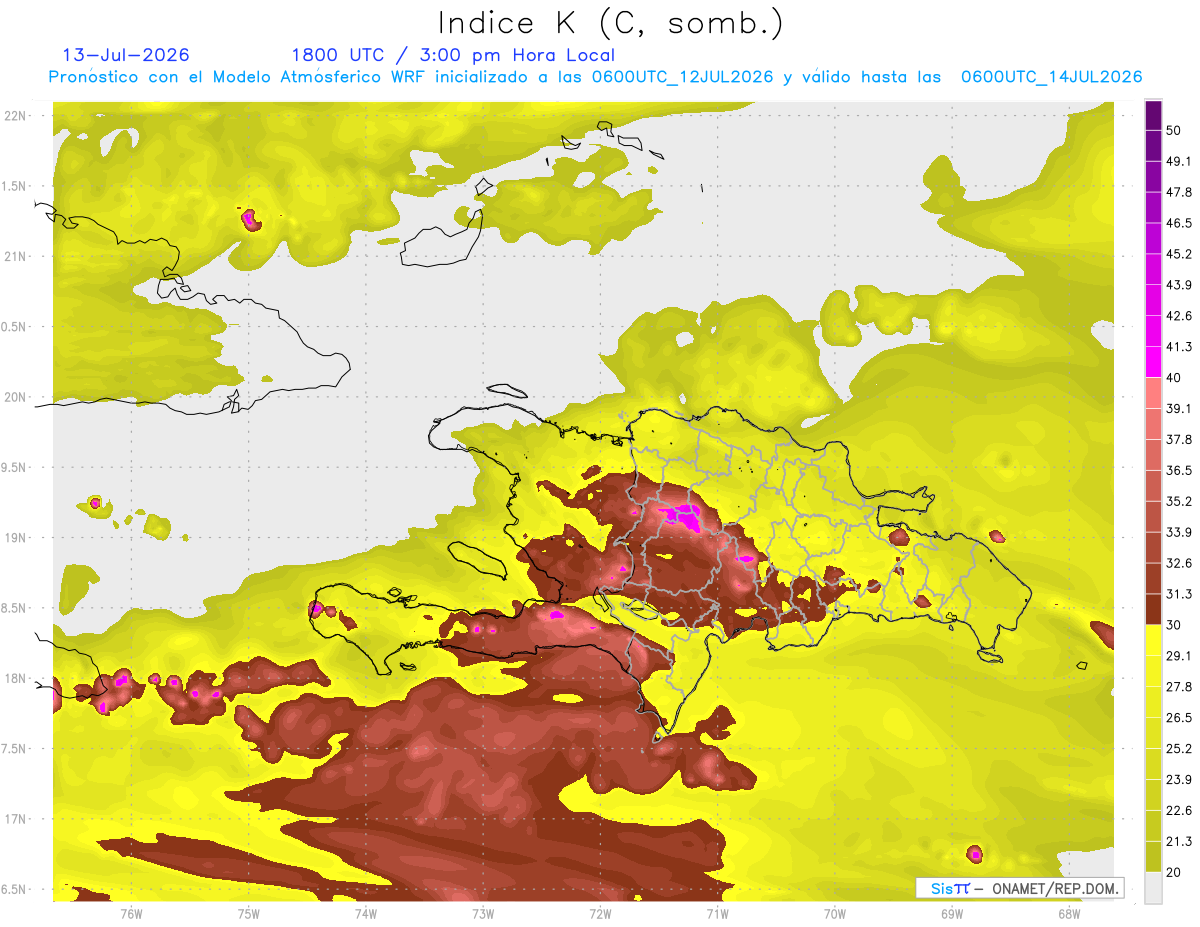The image size is (1200, 927).
Task: Click colorbar value '50'
Action: tap(1176, 130)
